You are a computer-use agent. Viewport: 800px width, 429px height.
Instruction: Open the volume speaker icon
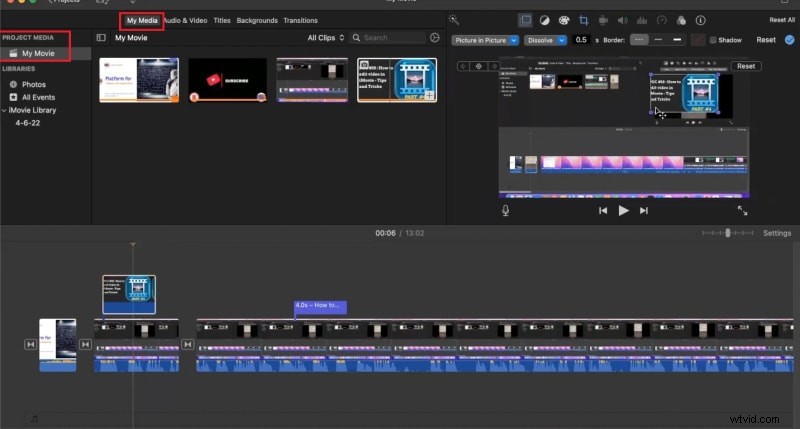[x=622, y=20]
